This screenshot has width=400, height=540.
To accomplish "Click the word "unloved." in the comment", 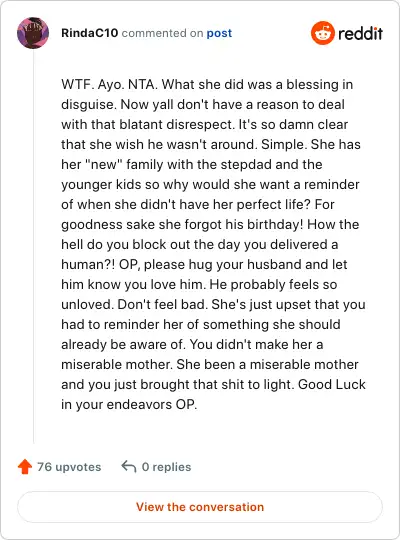I will tap(88, 304).
